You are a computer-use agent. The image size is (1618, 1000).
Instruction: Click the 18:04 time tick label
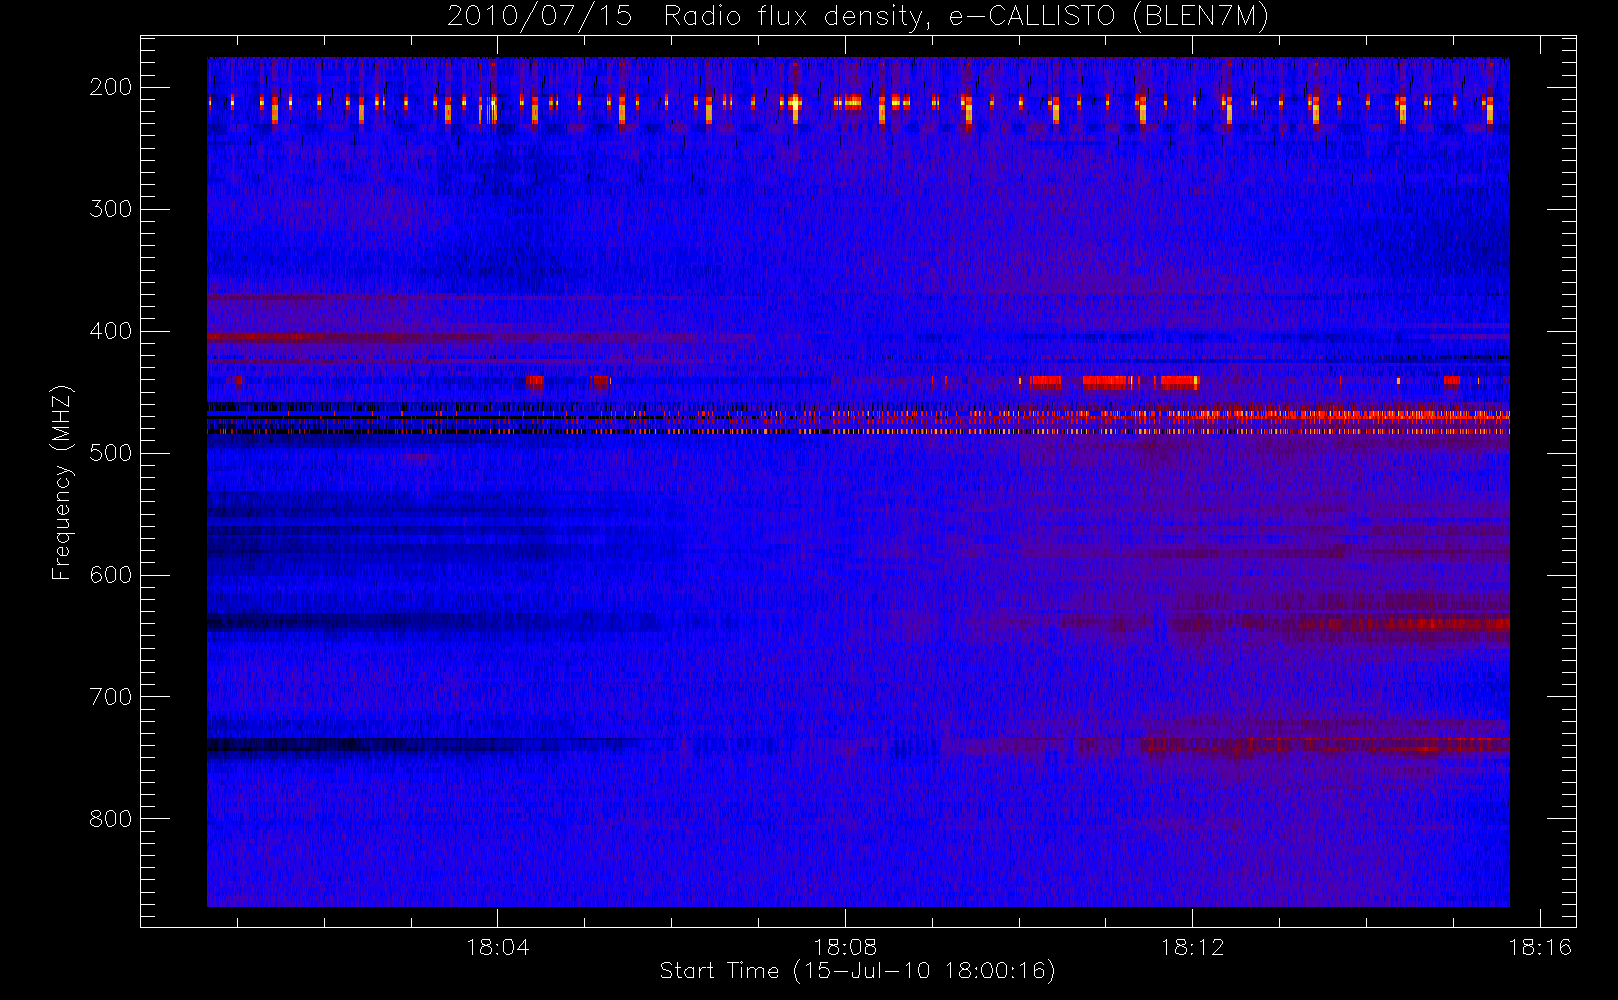pos(497,947)
